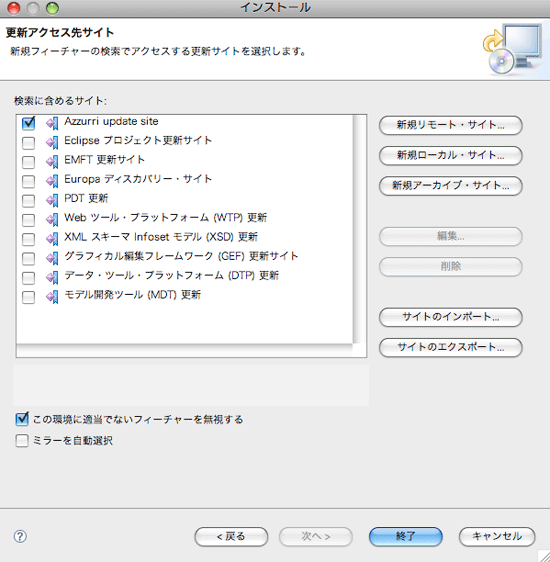Open help with the question mark icon

point(20,536)
